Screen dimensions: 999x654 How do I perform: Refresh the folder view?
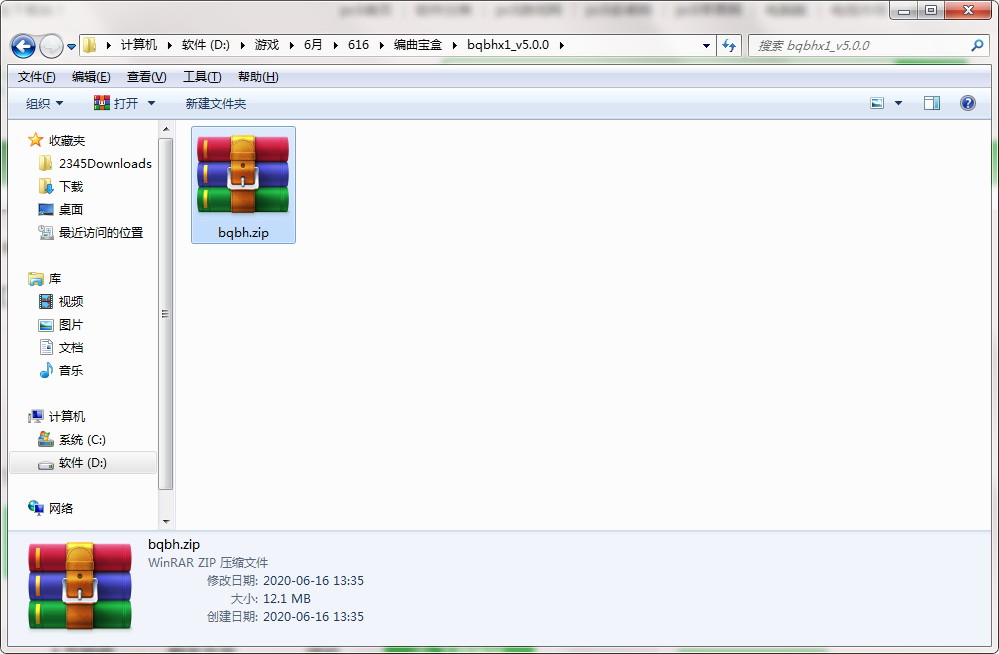pos(729,46)
